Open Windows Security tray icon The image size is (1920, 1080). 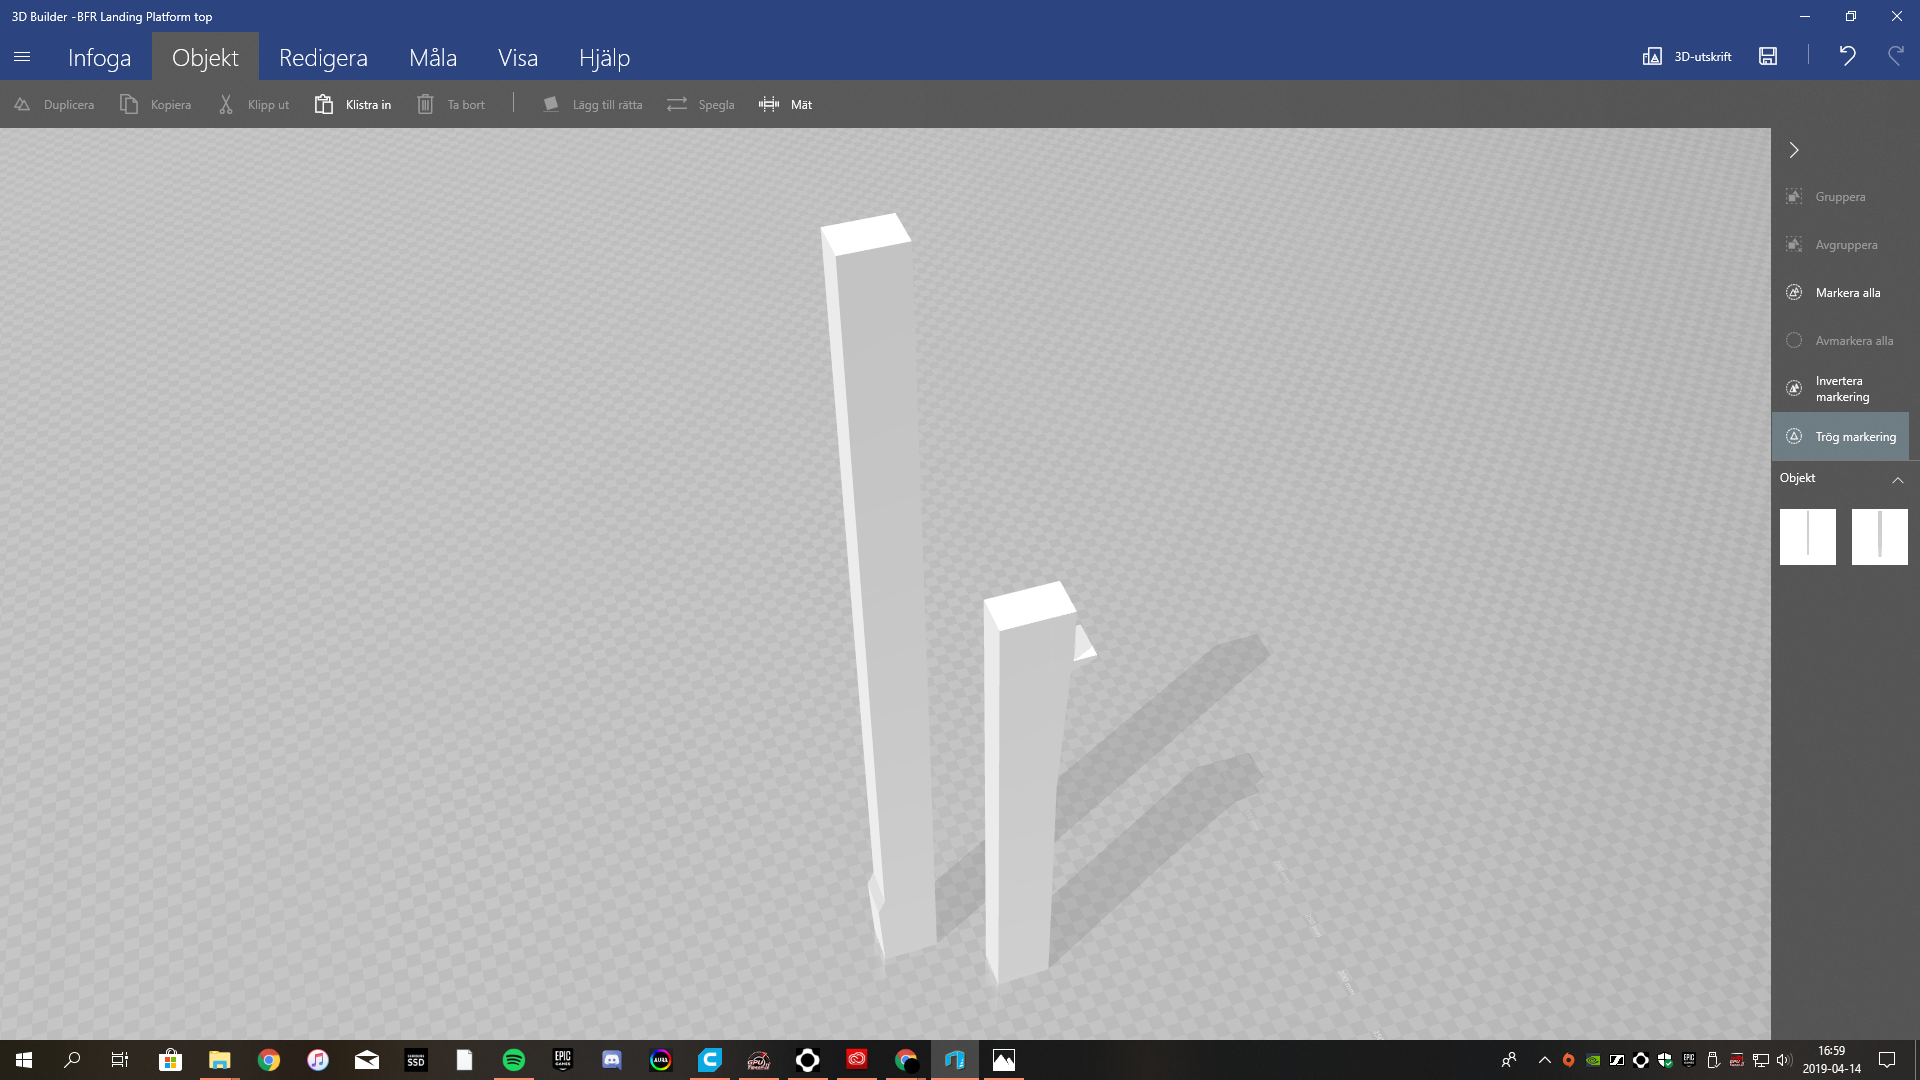1665,1060
